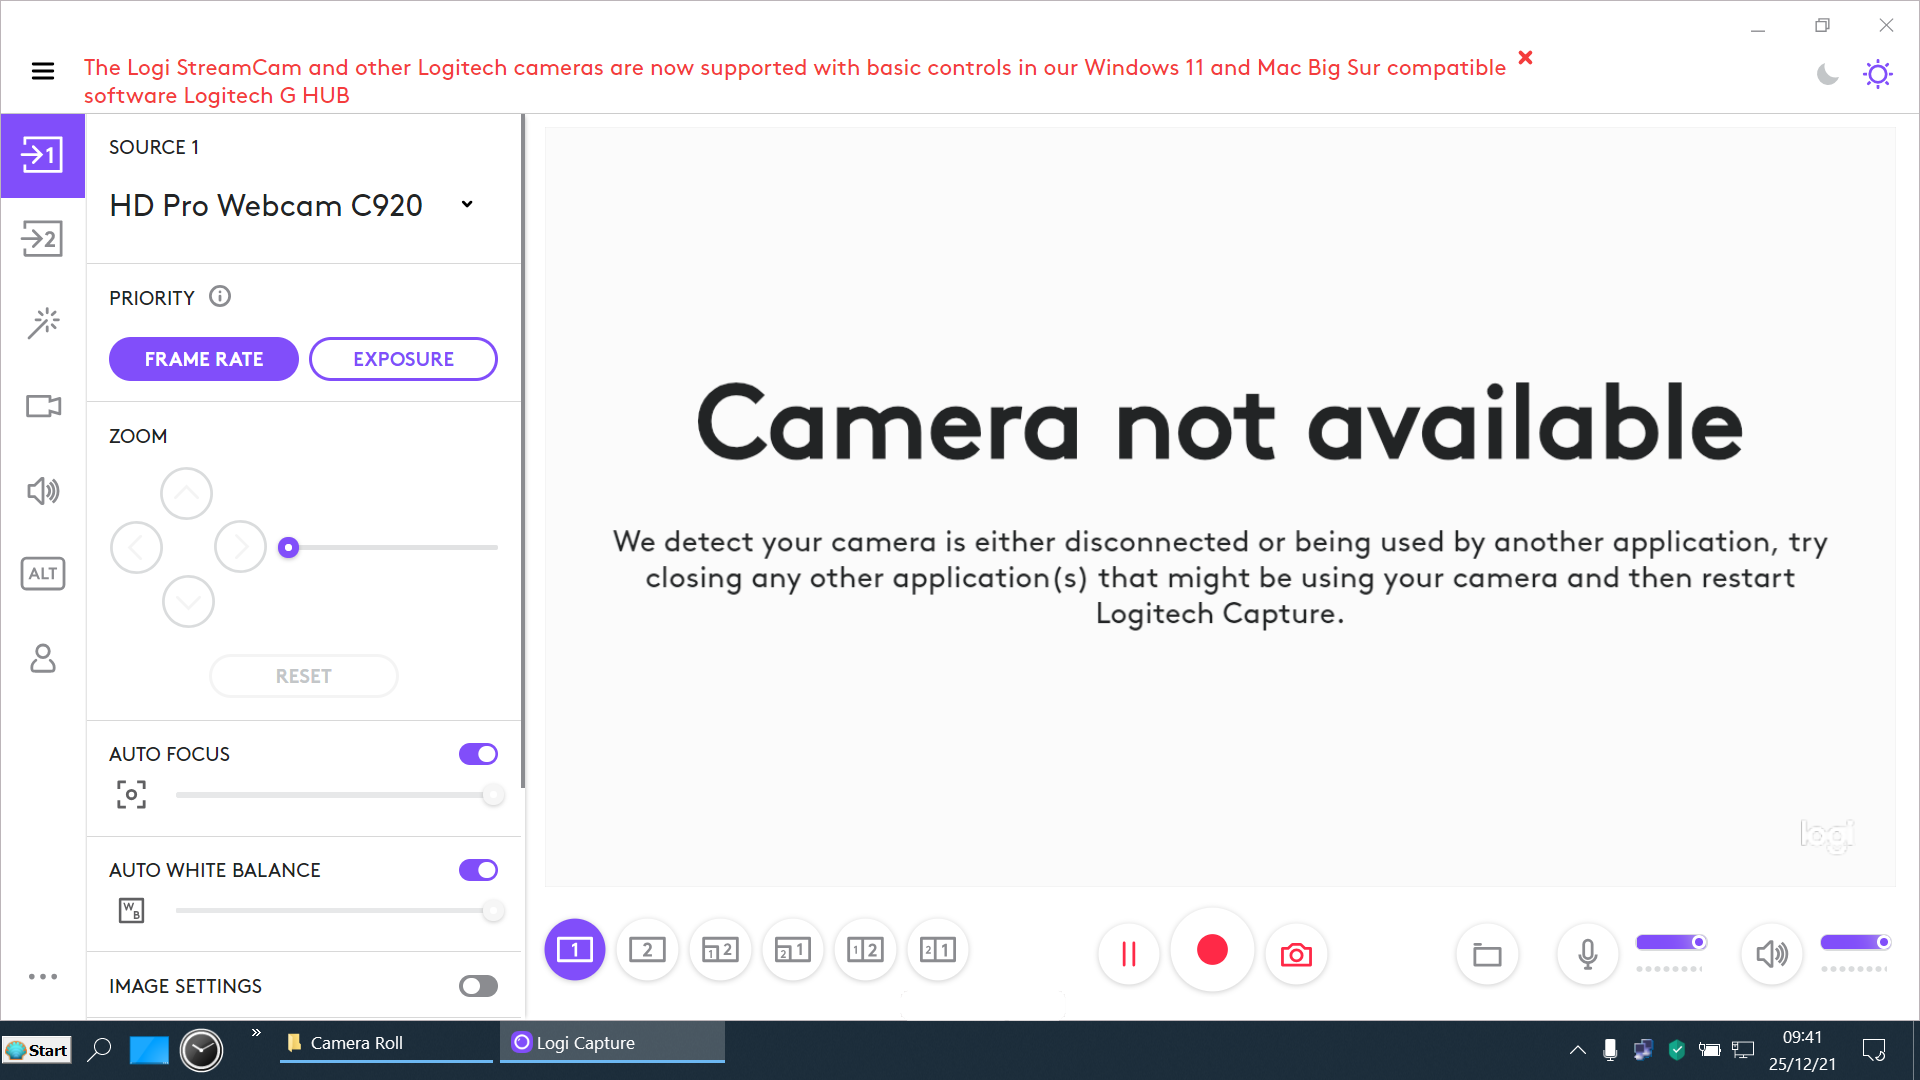Turn off Auto White Balance toggle
The image size is (1920, 1080).
[x=478, y=870]
